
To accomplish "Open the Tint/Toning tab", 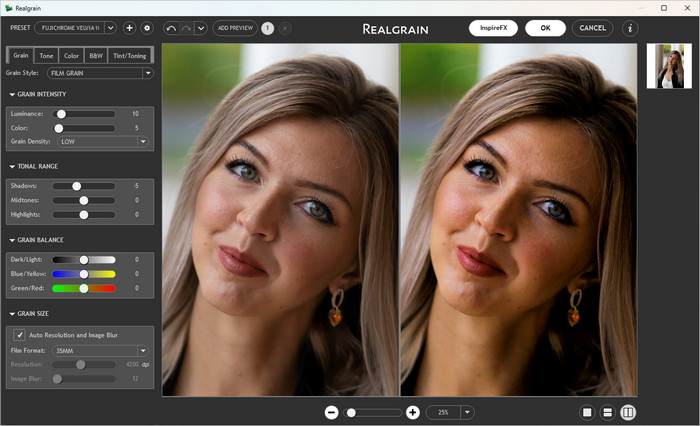I will coord(130,56).
